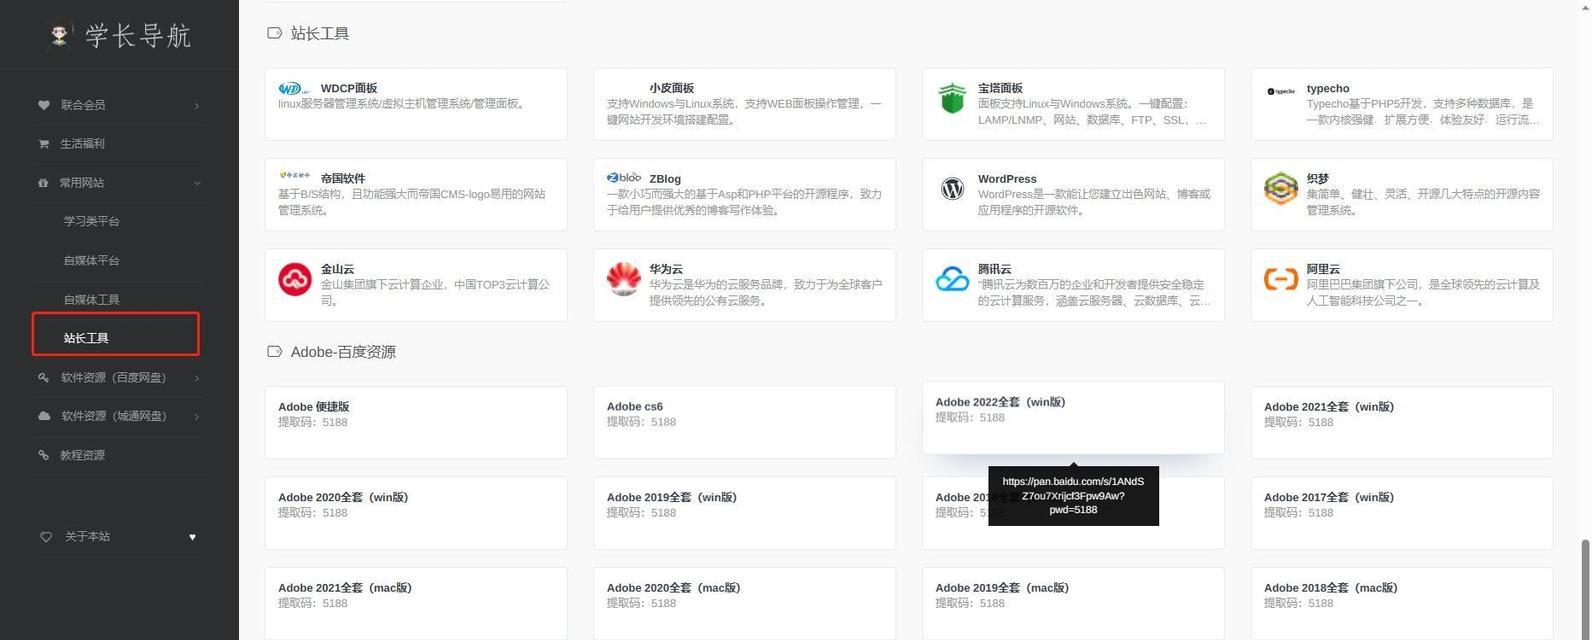The image size is (1592, 640).
Task: Expand the 关于本站 dropdown arrow
Action: pos(192,537)
